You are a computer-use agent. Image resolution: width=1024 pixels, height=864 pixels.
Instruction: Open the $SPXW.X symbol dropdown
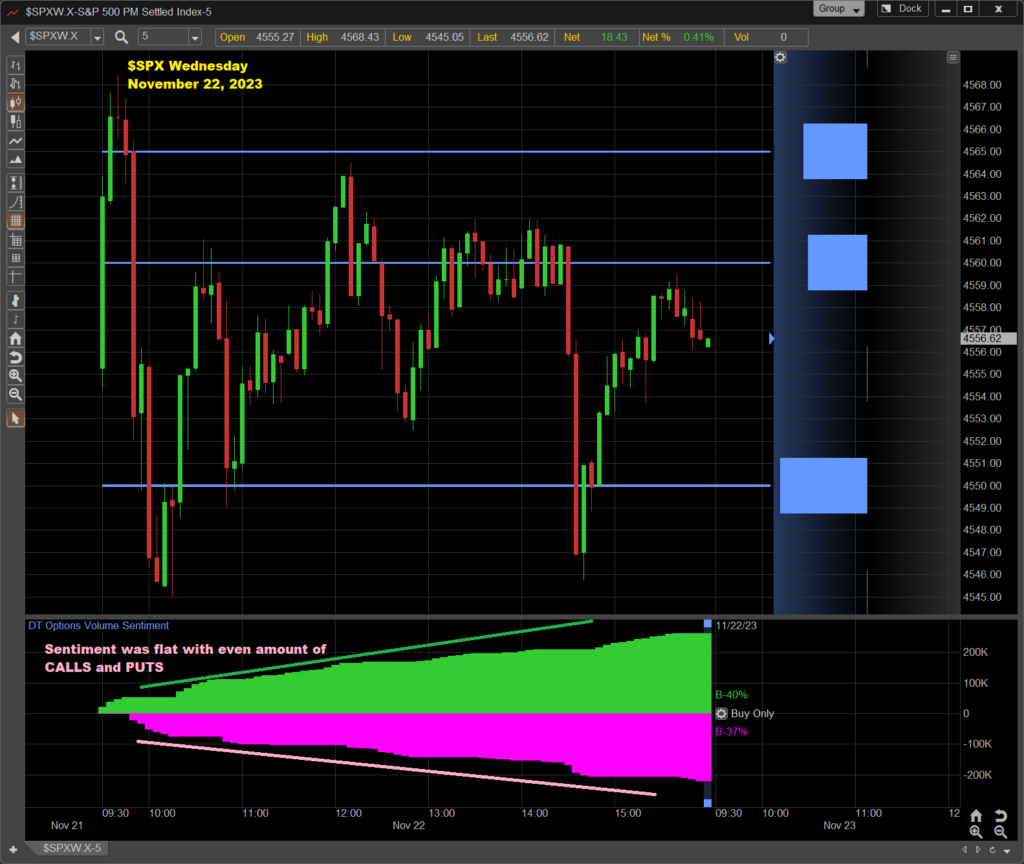pos(97,37)
